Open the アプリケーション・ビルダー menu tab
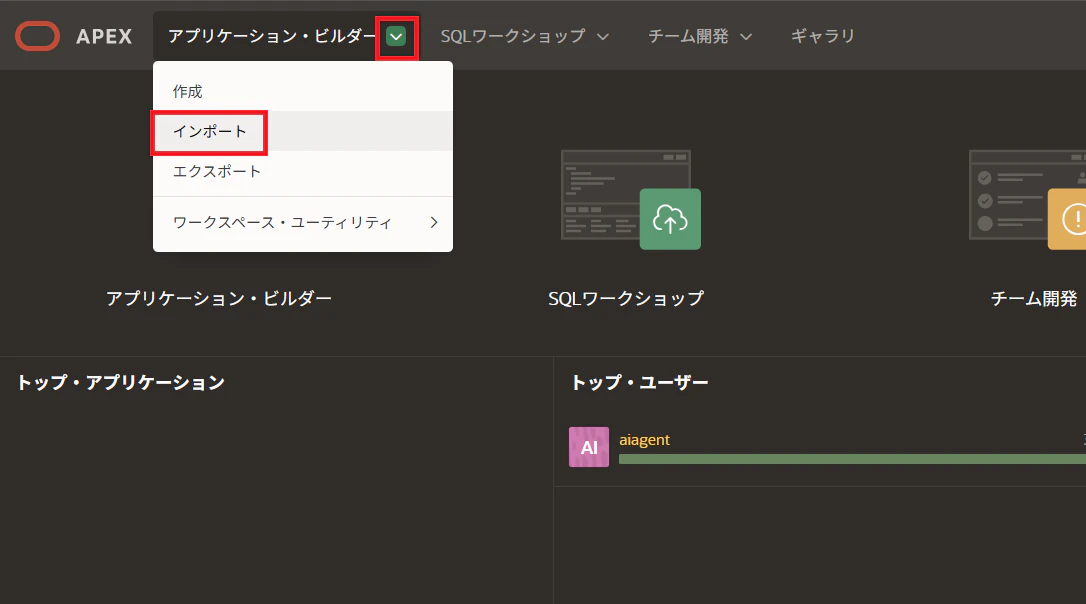1086x604 pixels. (272, 36)
